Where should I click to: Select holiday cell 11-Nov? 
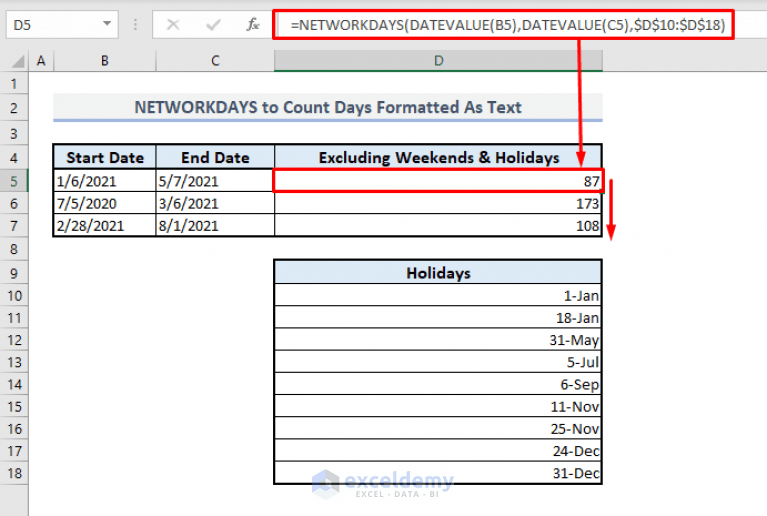coord(438,406)
